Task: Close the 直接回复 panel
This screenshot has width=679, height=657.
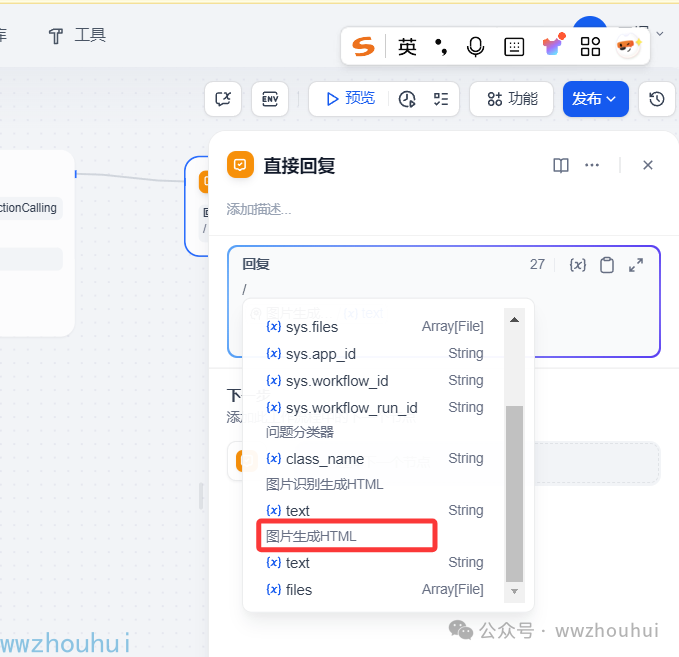Action: point(648,165)
